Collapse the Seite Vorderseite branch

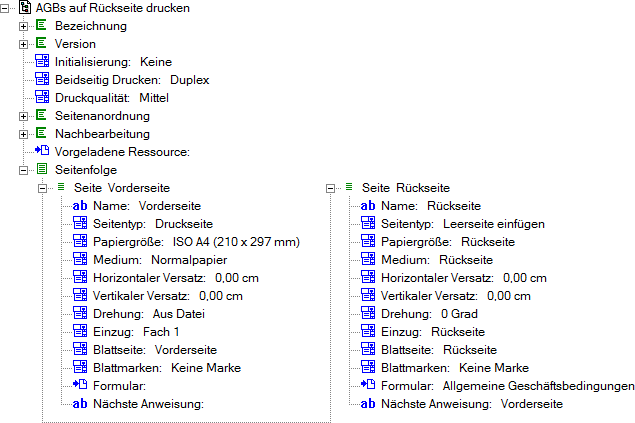click(42, 188)
